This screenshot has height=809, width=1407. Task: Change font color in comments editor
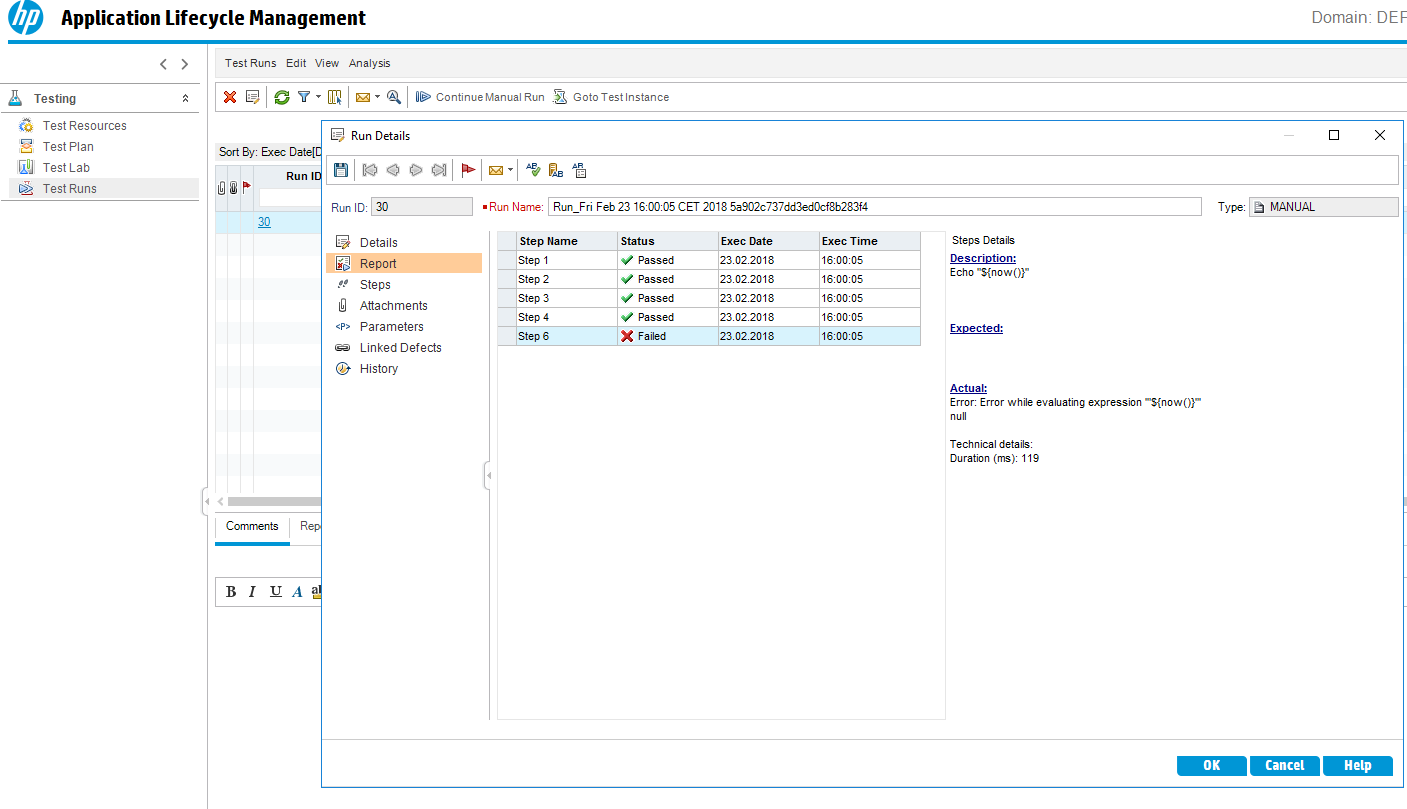pos(297,592)
